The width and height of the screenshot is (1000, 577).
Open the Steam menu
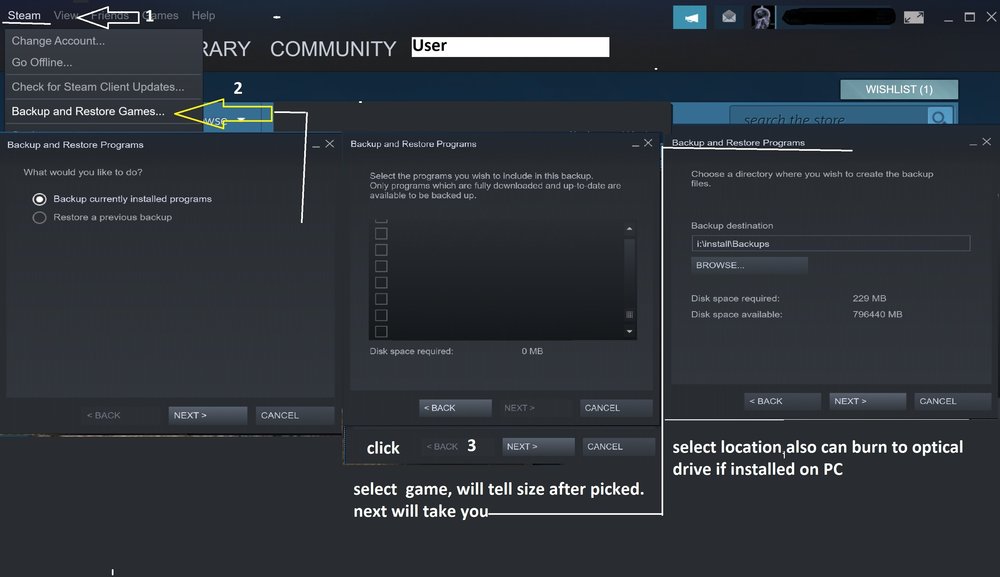click(x=25, y=15)
